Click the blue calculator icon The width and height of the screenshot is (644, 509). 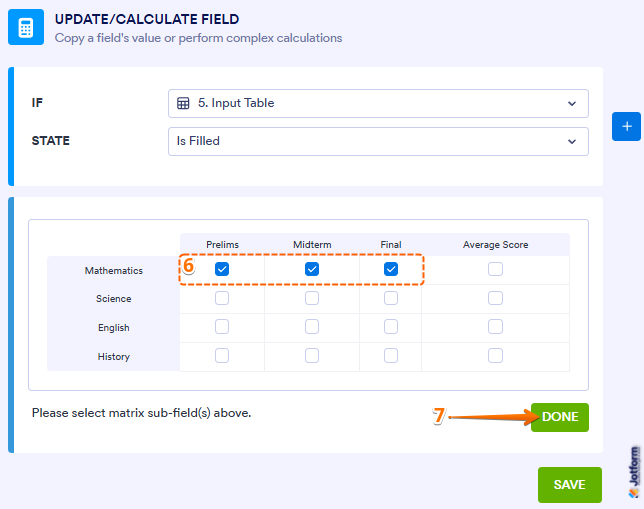point(26,27)
